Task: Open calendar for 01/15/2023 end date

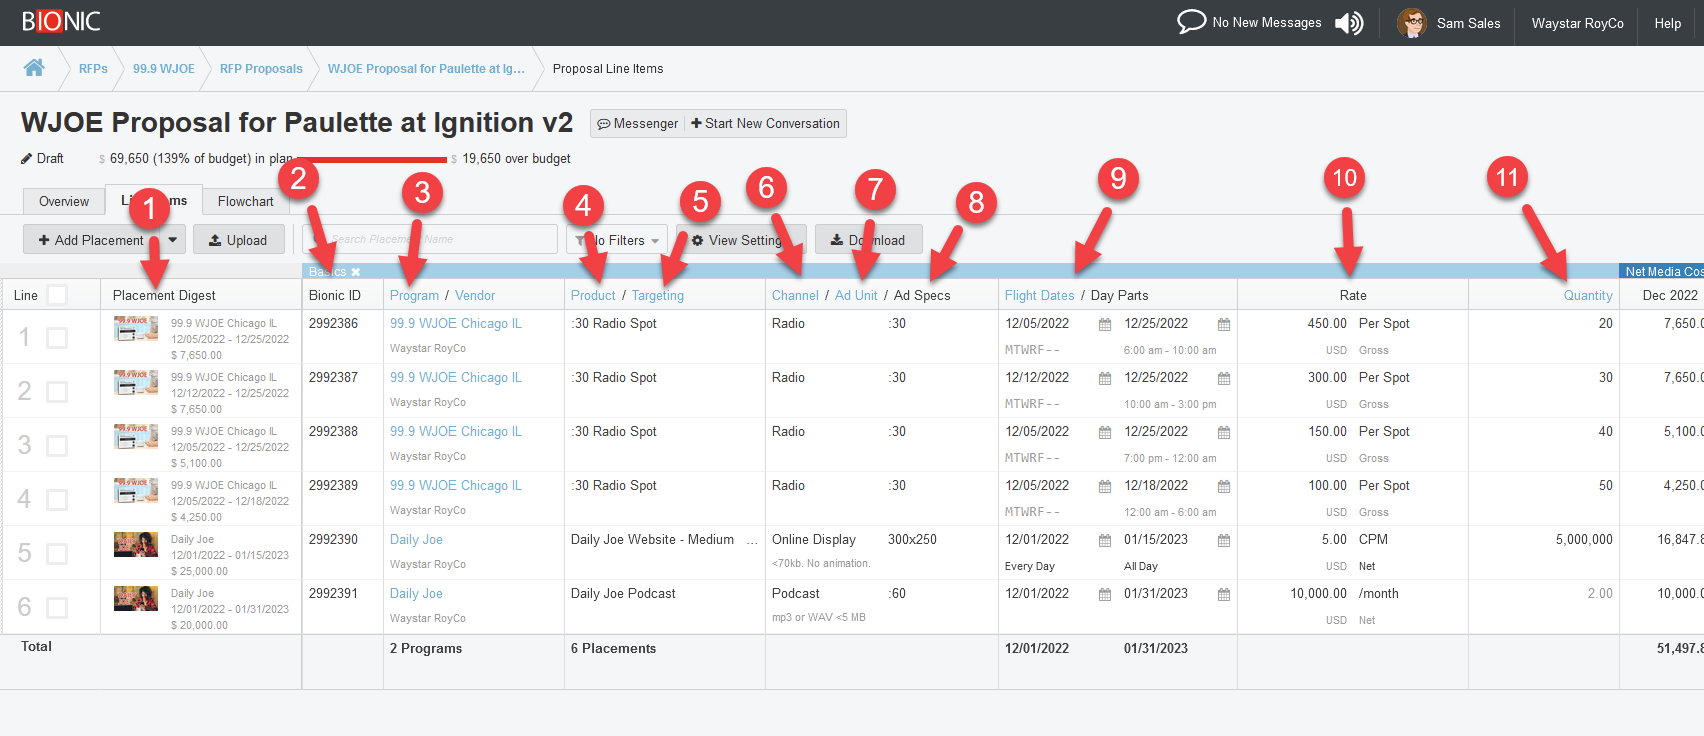Action: pos(1224,541)
